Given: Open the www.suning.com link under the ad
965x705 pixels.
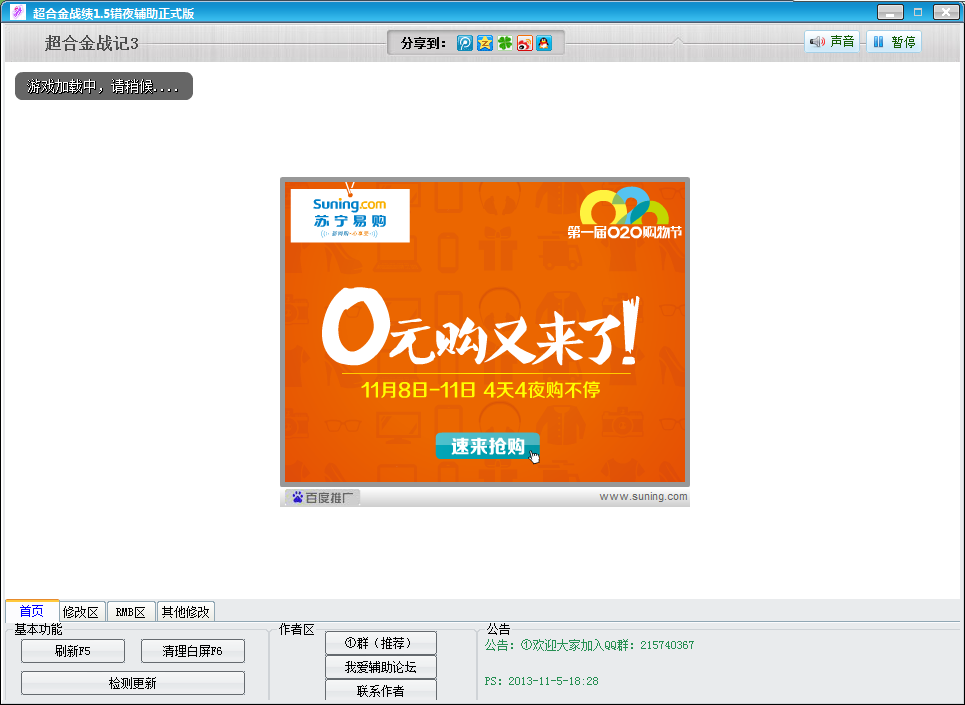Looking at the screenshot, I should 643,496.
